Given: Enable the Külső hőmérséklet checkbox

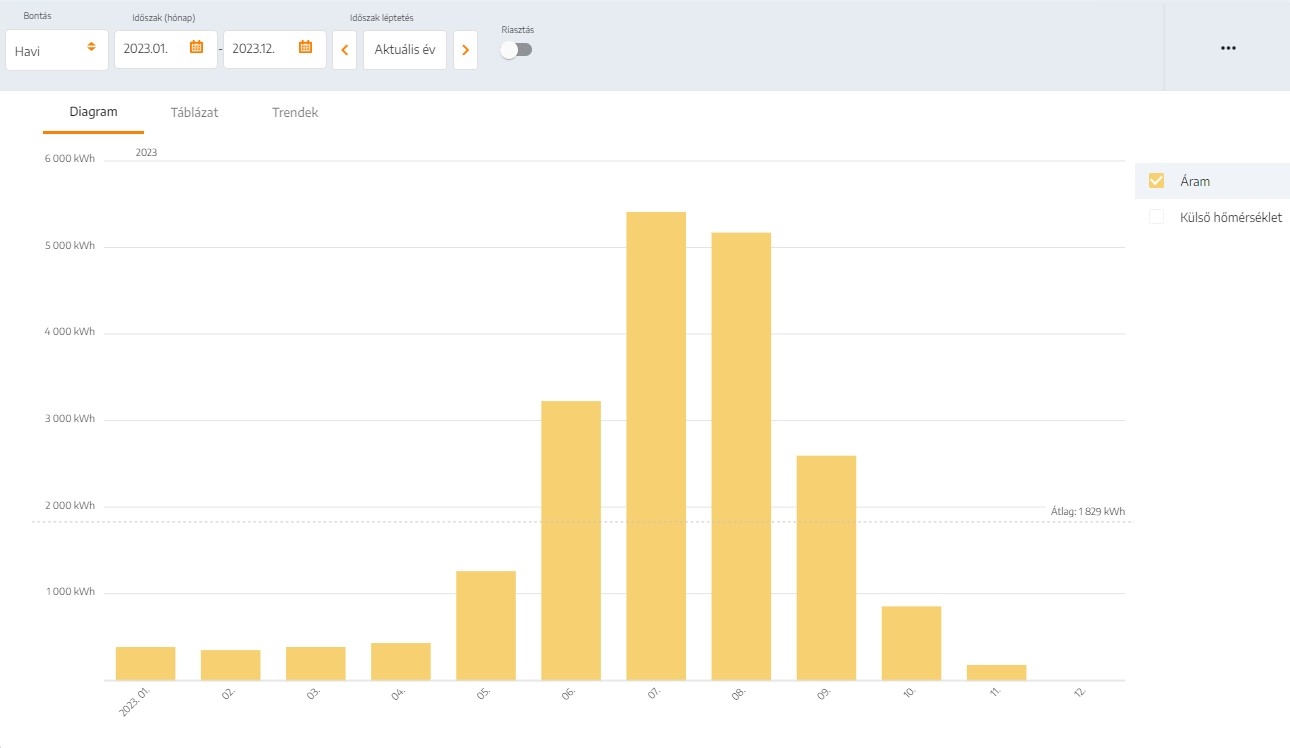Looking at the screenshot, I should 1157,217.
